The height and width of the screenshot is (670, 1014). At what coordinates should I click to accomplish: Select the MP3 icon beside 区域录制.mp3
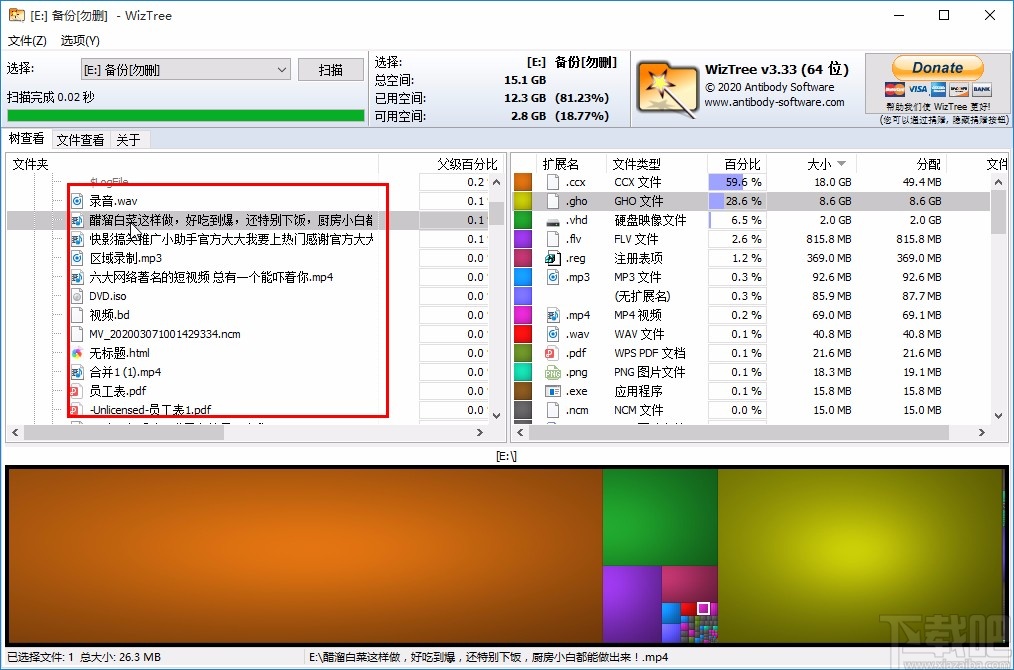(76, 258)
